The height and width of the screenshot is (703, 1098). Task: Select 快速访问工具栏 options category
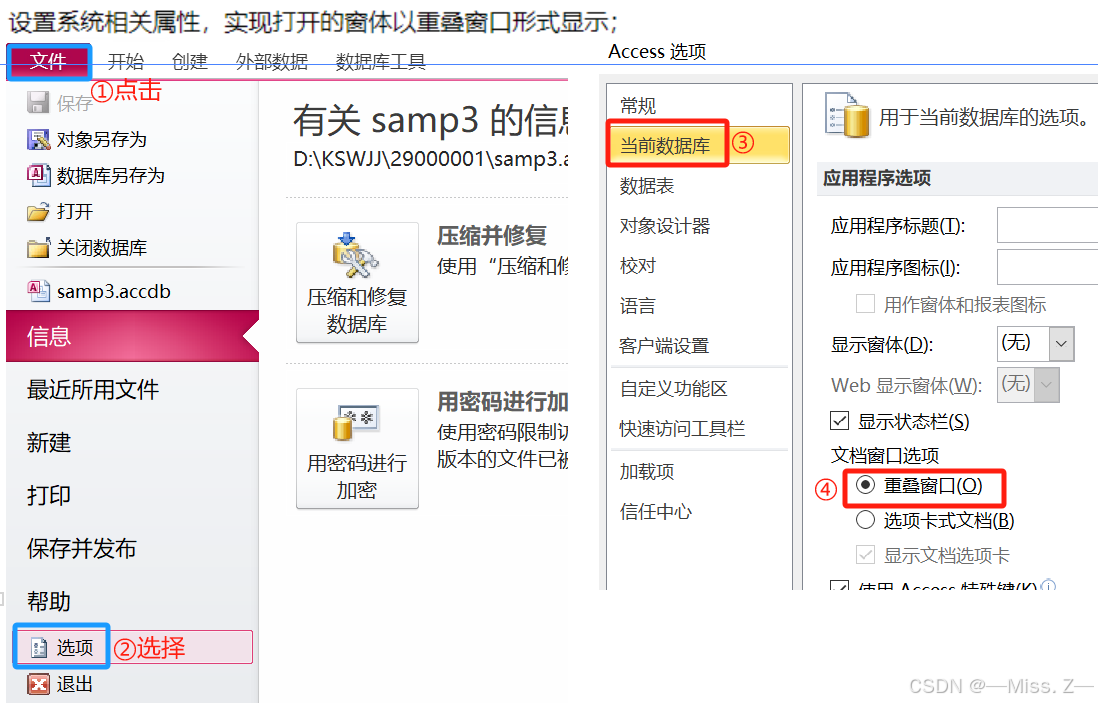pyautogui.click(x=682, y=428)
